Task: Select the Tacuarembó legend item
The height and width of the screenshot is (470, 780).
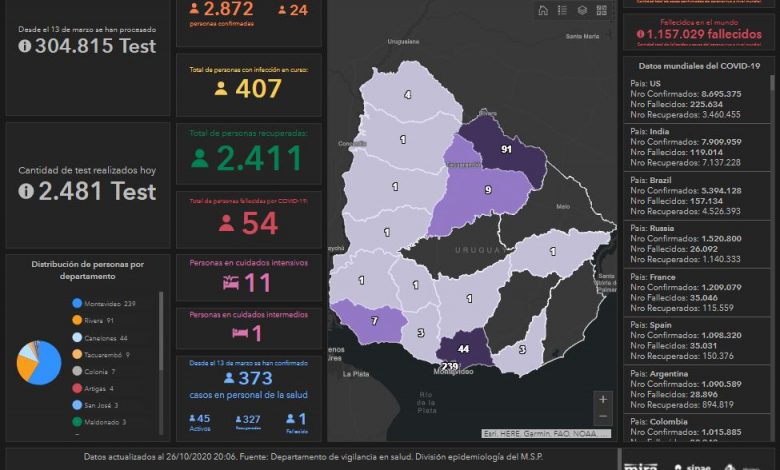Action: click(106, 355)
